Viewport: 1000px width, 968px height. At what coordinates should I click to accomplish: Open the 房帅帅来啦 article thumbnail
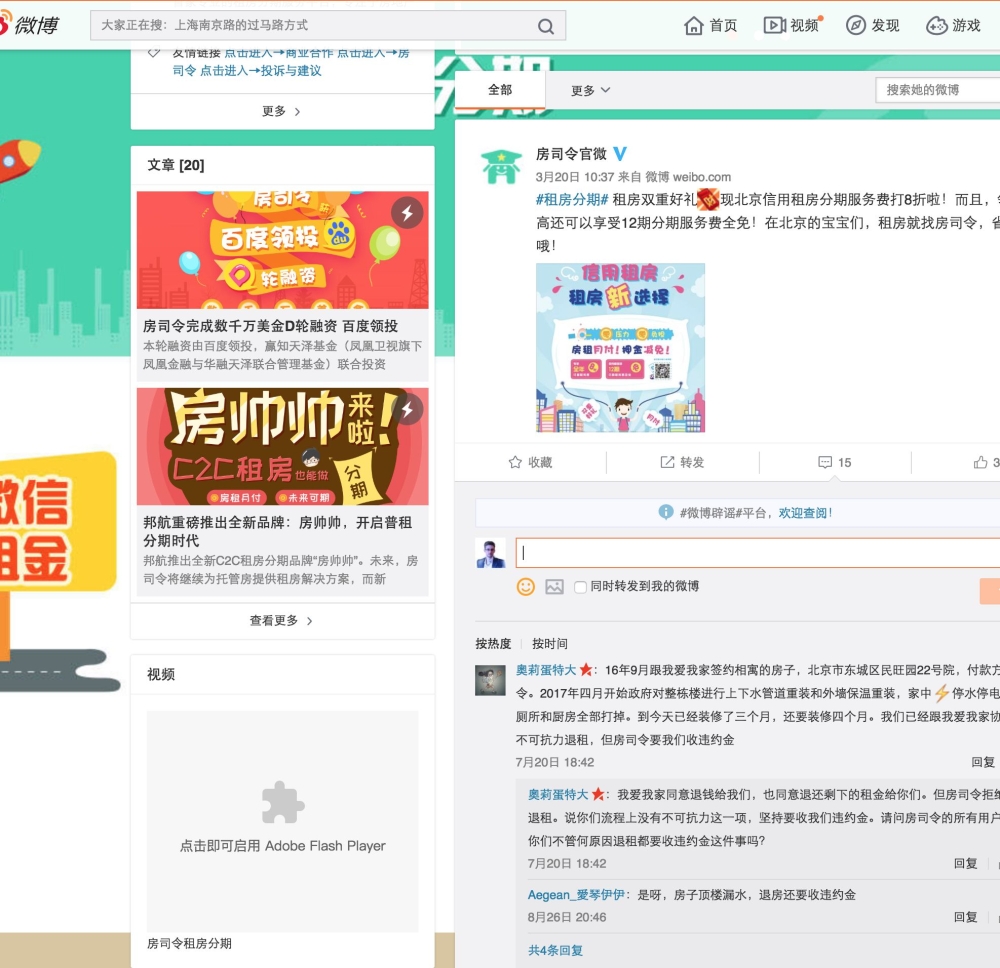283,446
